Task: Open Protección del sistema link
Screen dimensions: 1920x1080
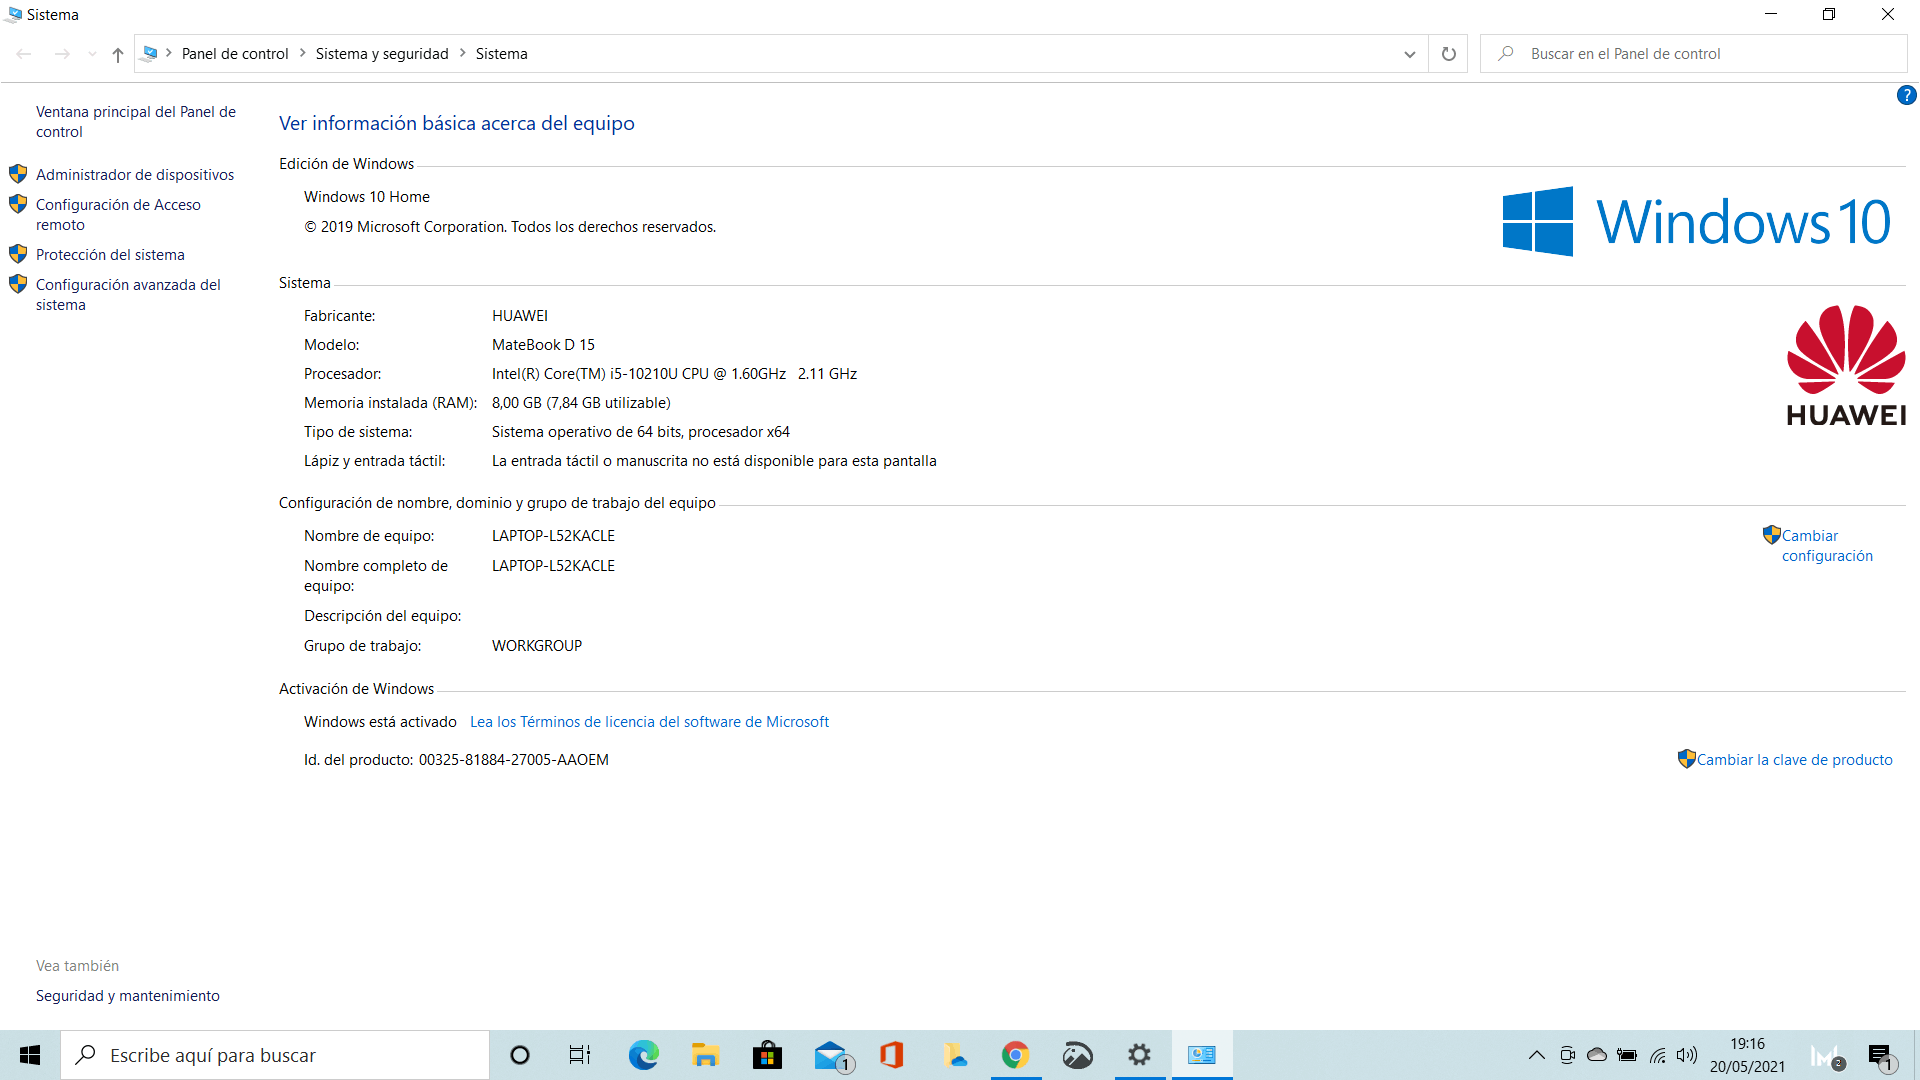Action: click(110, 255)
